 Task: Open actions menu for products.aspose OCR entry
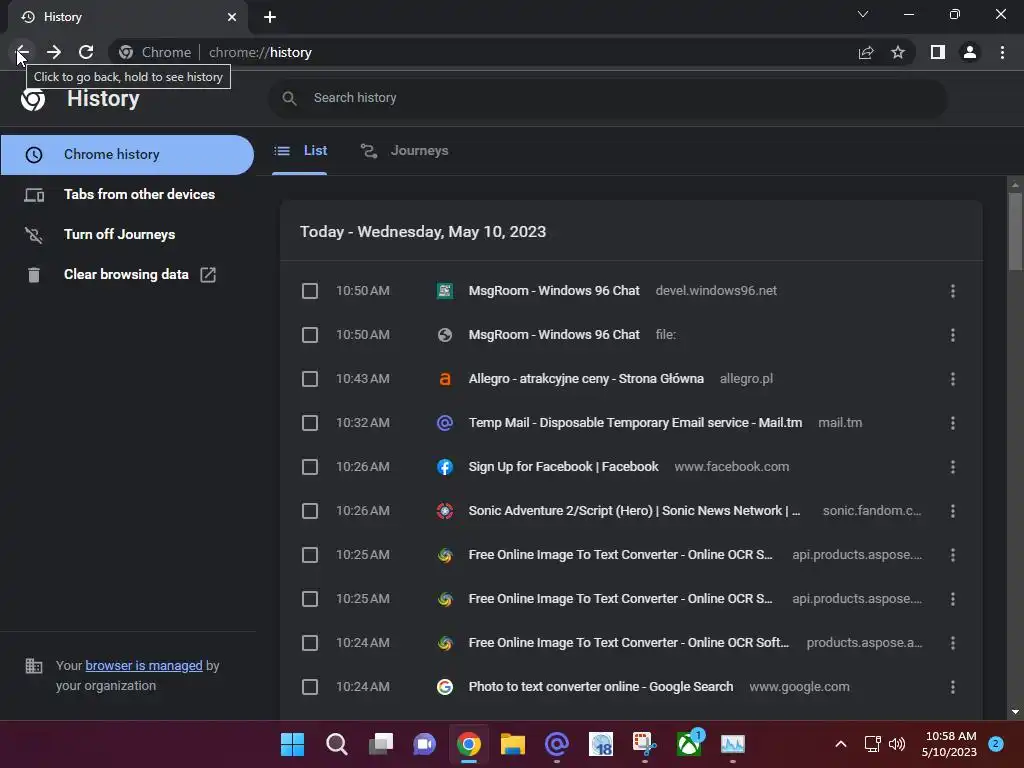pos(953,643)
